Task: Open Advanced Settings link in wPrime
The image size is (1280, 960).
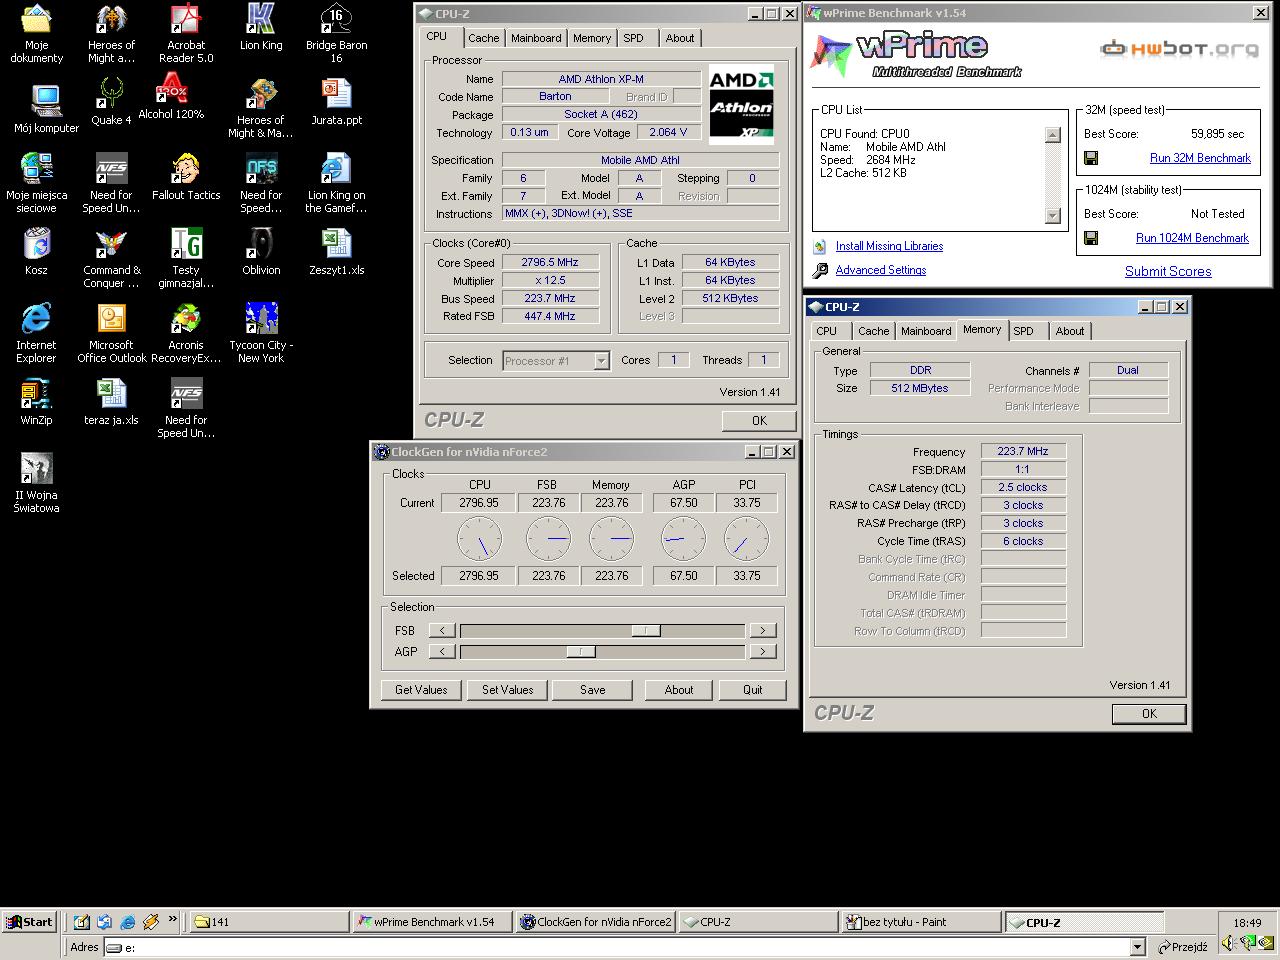Action: 880,270
